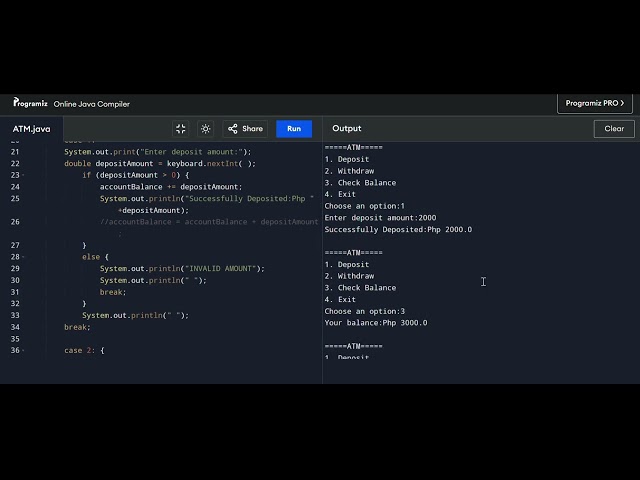This screenshot has width=640, height=480.
Task: Click output line 'Choose an option:1'
Action: [364, 206]
